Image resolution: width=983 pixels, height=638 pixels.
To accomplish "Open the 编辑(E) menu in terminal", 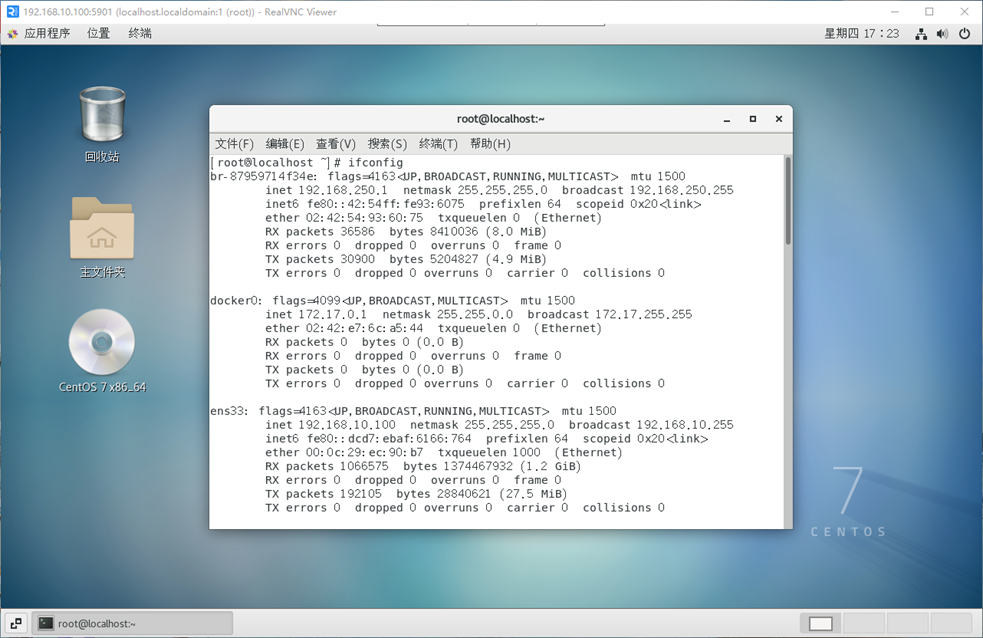I will coord(285,144).
